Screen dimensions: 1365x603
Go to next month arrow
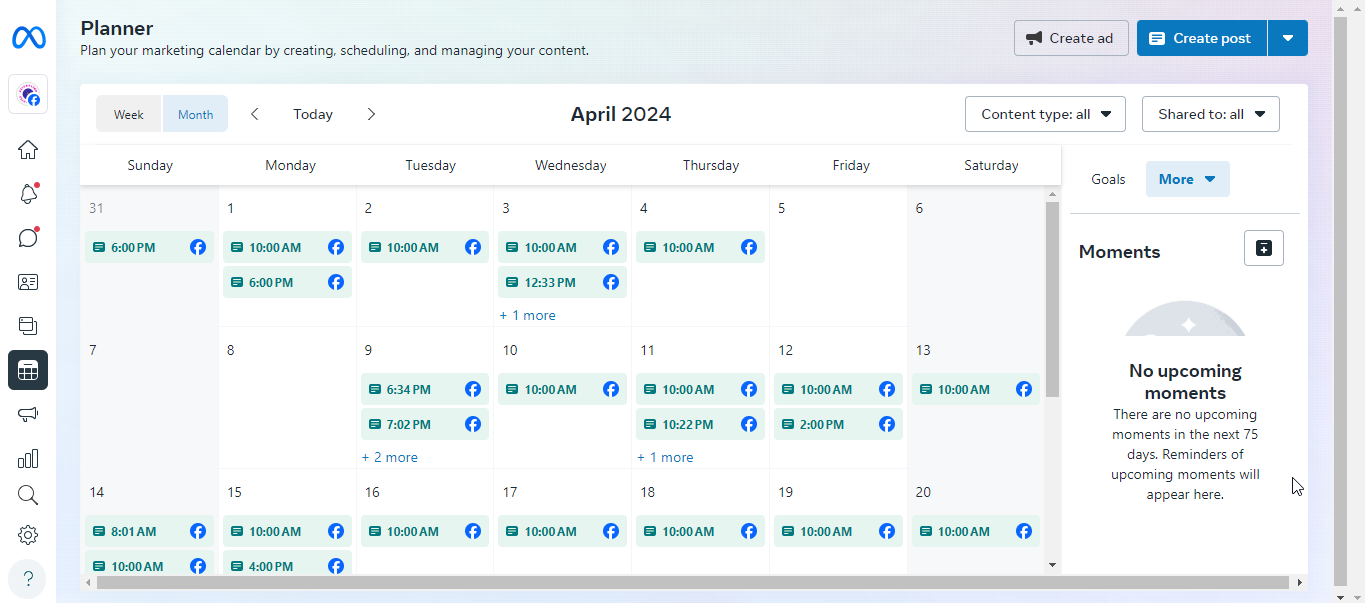coord(371,114)
